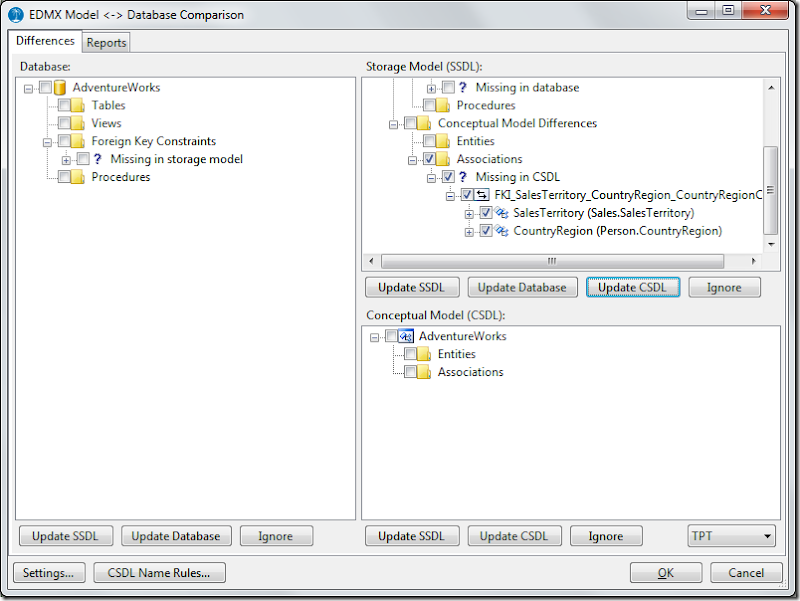Screen dimensions: 800x601
Task: Open the Settings... dialog
Action: 49,573
